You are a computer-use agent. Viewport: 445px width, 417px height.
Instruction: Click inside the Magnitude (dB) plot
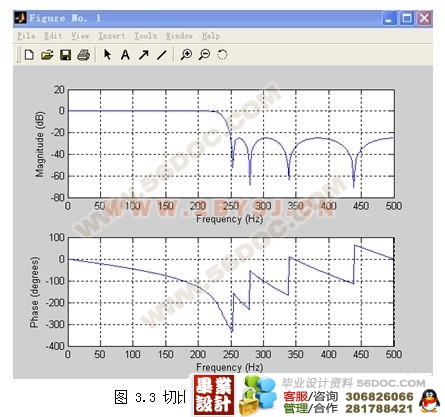(231, 143)
